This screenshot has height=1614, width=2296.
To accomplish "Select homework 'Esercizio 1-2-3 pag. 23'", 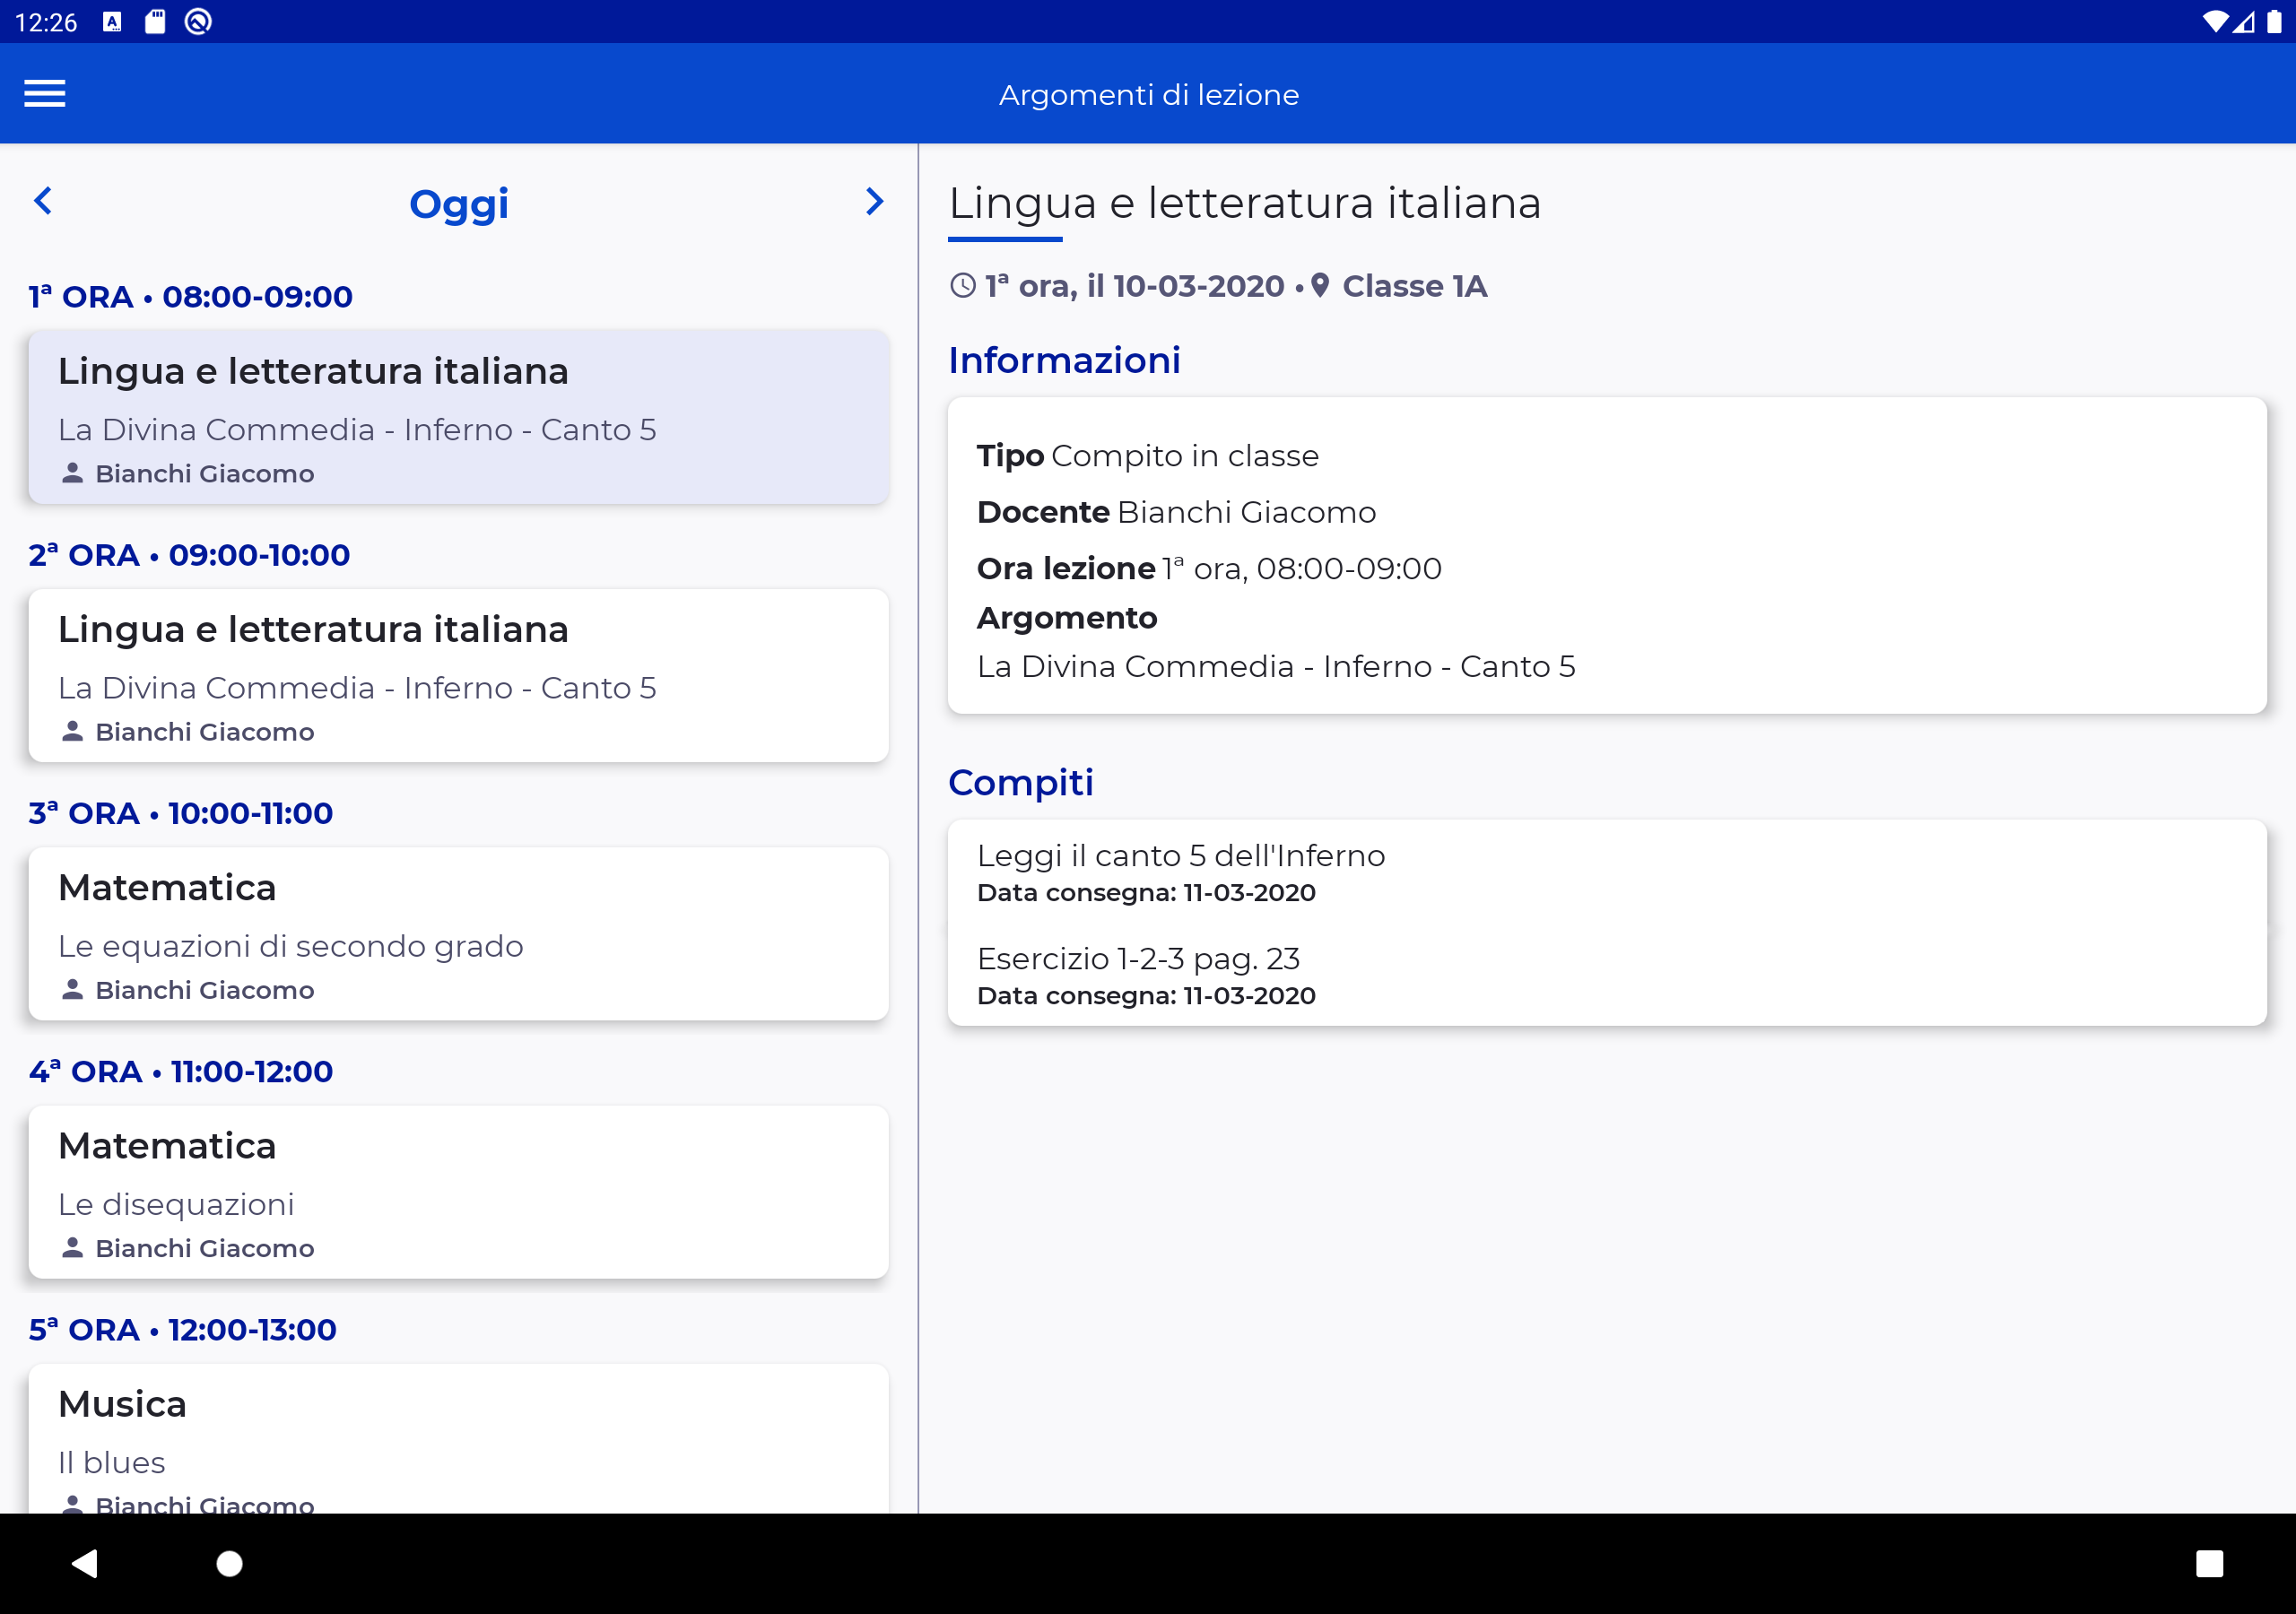I will [1608, 975].
